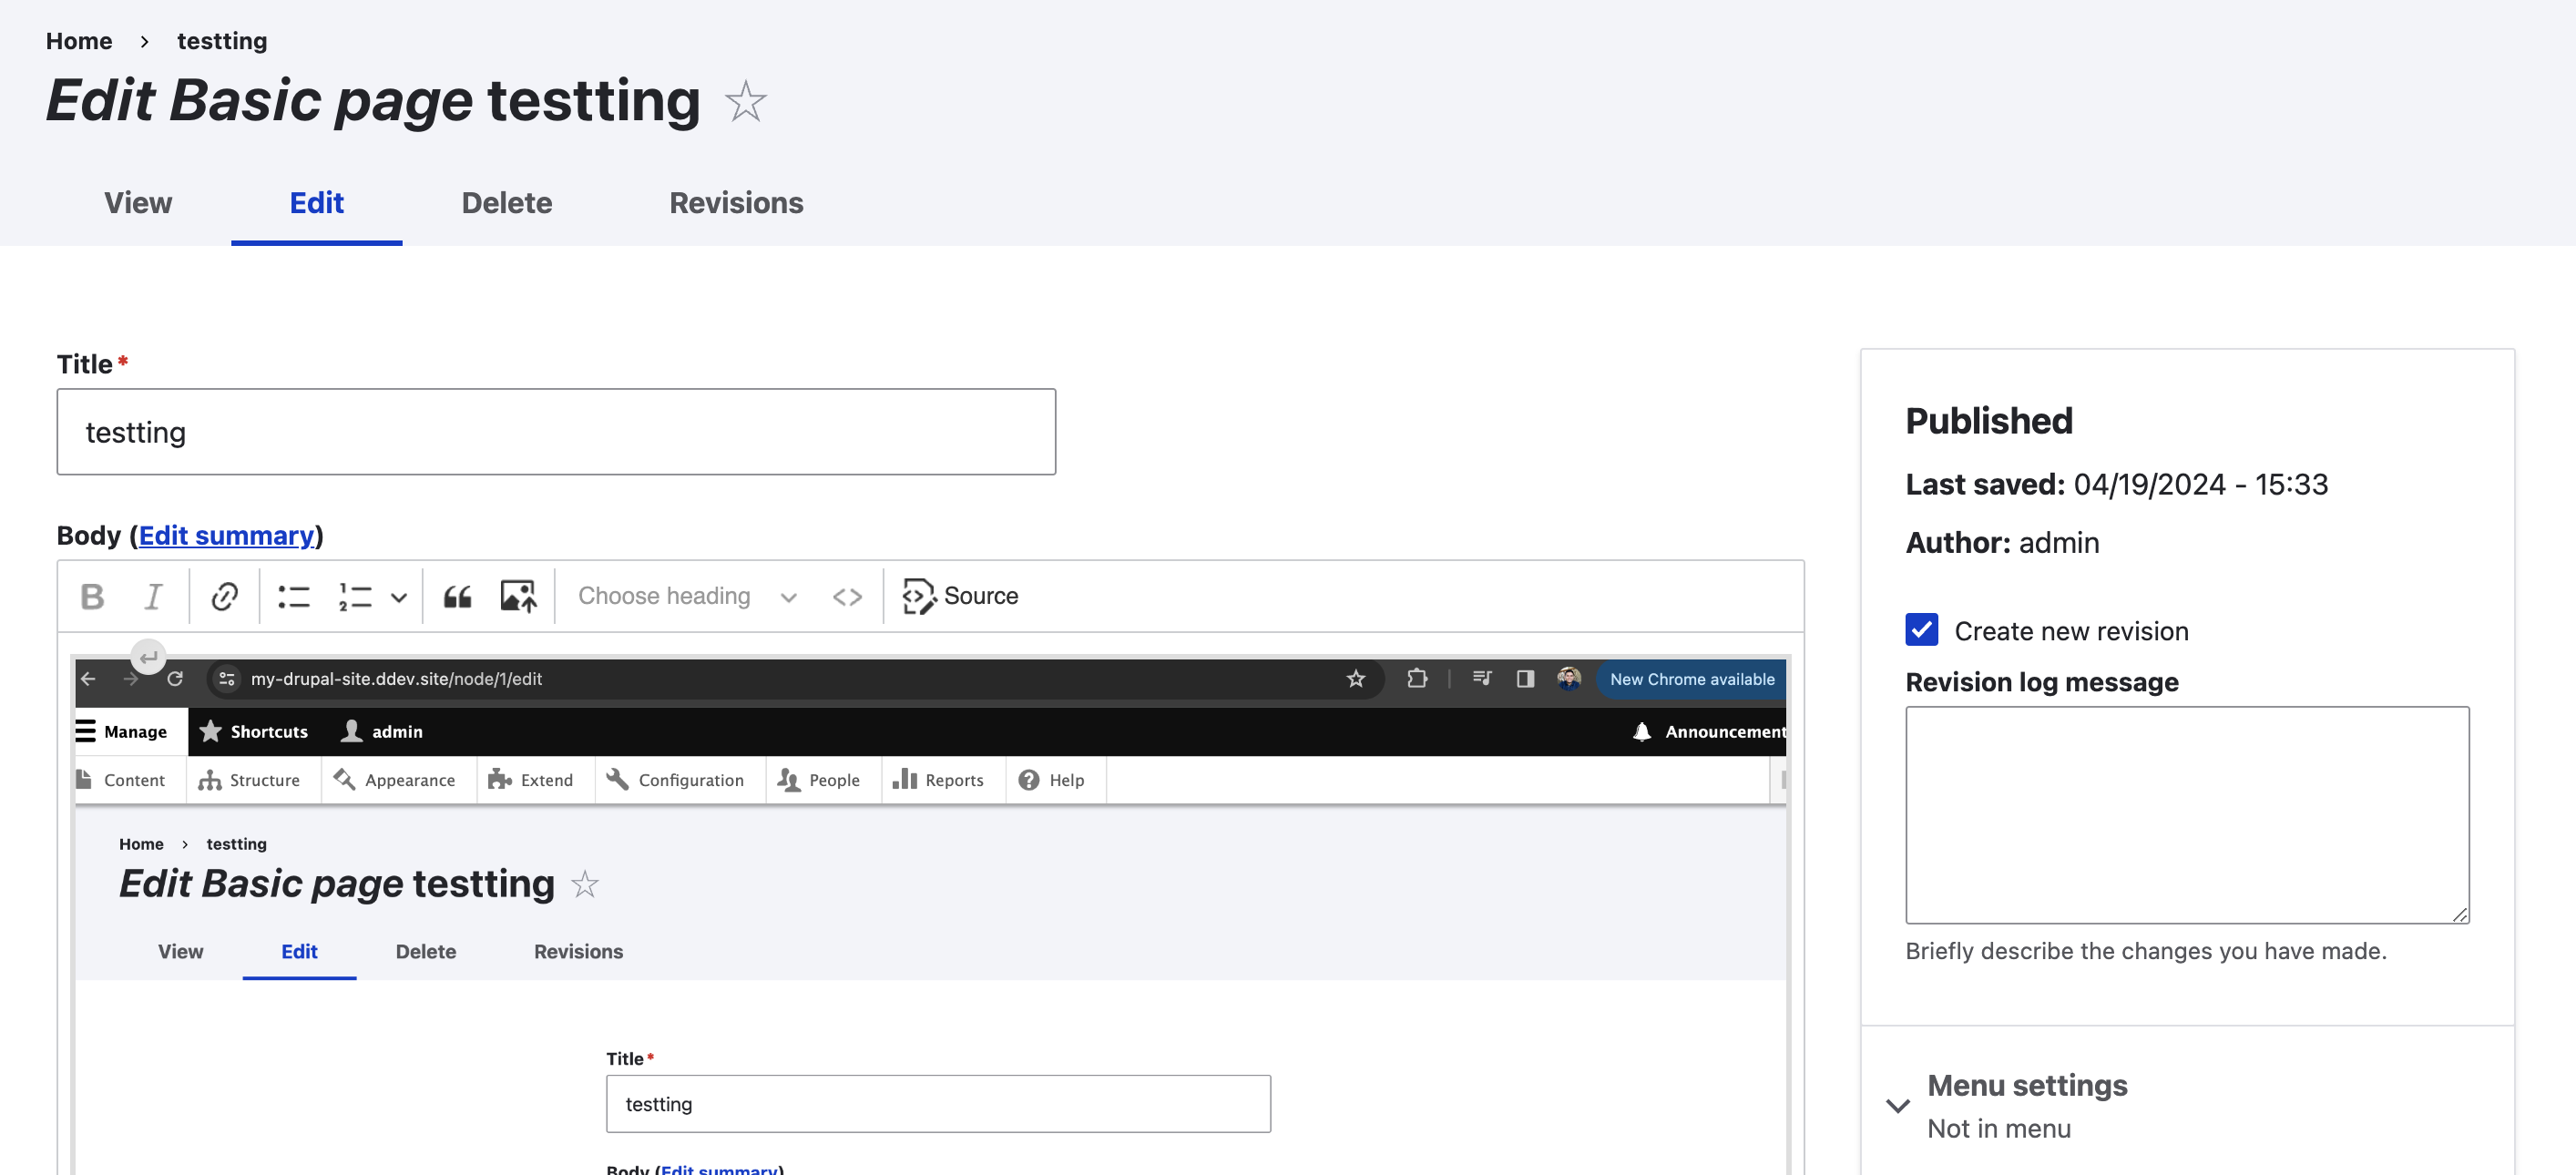
Task: Click extensions puzzle icon in embedded screenshot
Action: pyautogui.click(x=1417, y=679)
